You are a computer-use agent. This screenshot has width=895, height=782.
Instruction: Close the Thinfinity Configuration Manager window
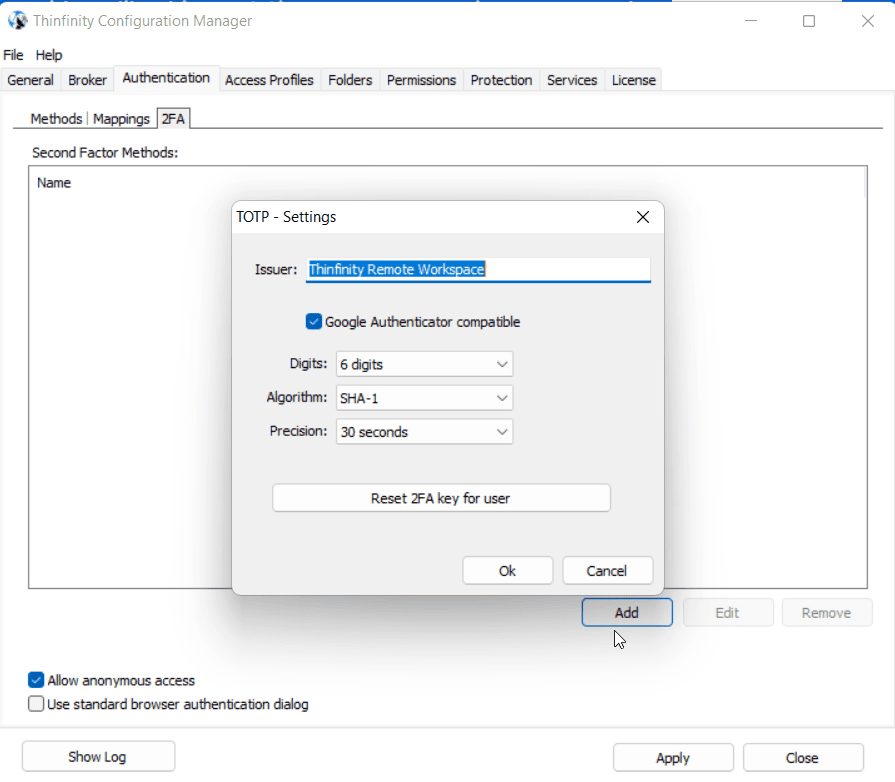point(868,21)
